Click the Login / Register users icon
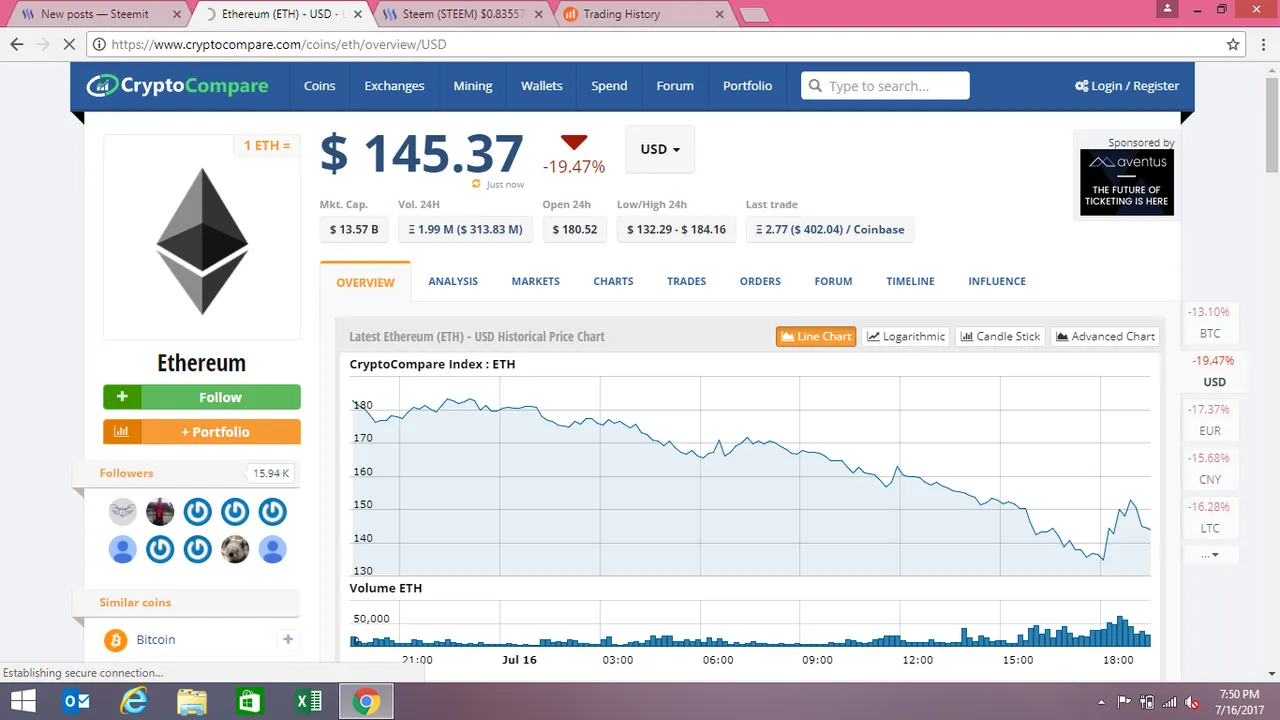1280x720 pixels. (x=1081, y=86)
